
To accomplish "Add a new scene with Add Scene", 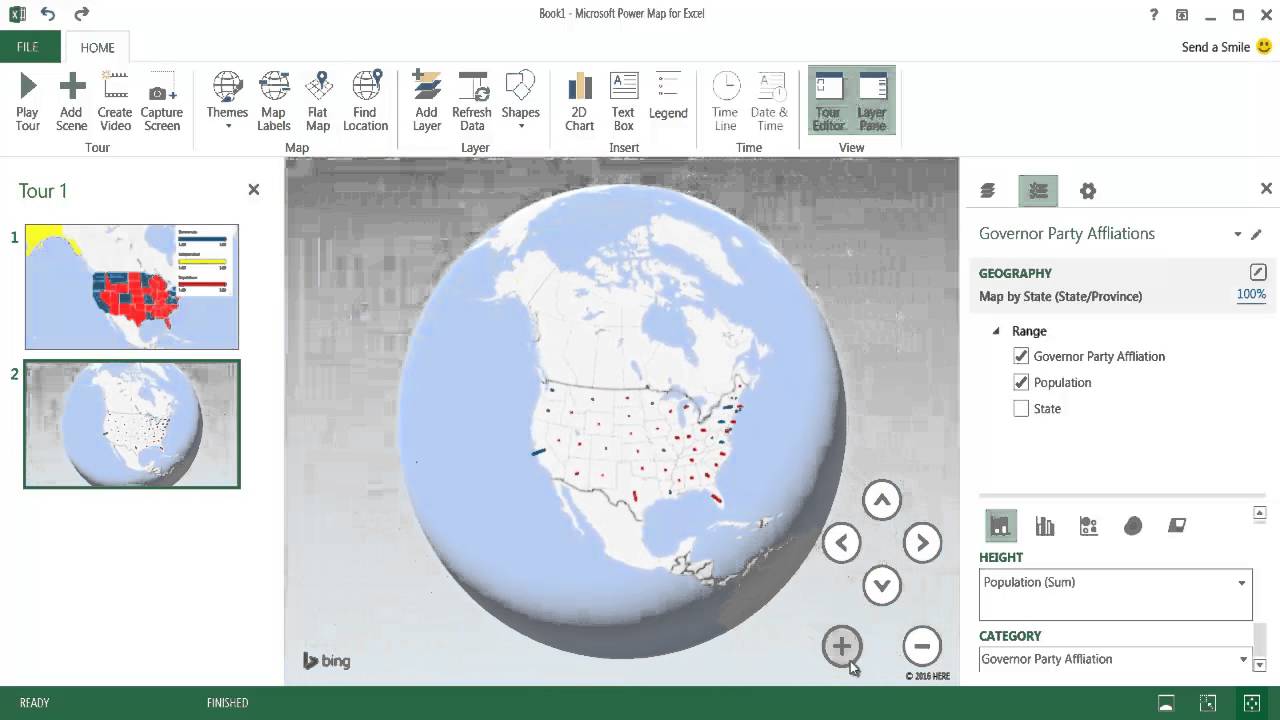I will click(71, 102).
